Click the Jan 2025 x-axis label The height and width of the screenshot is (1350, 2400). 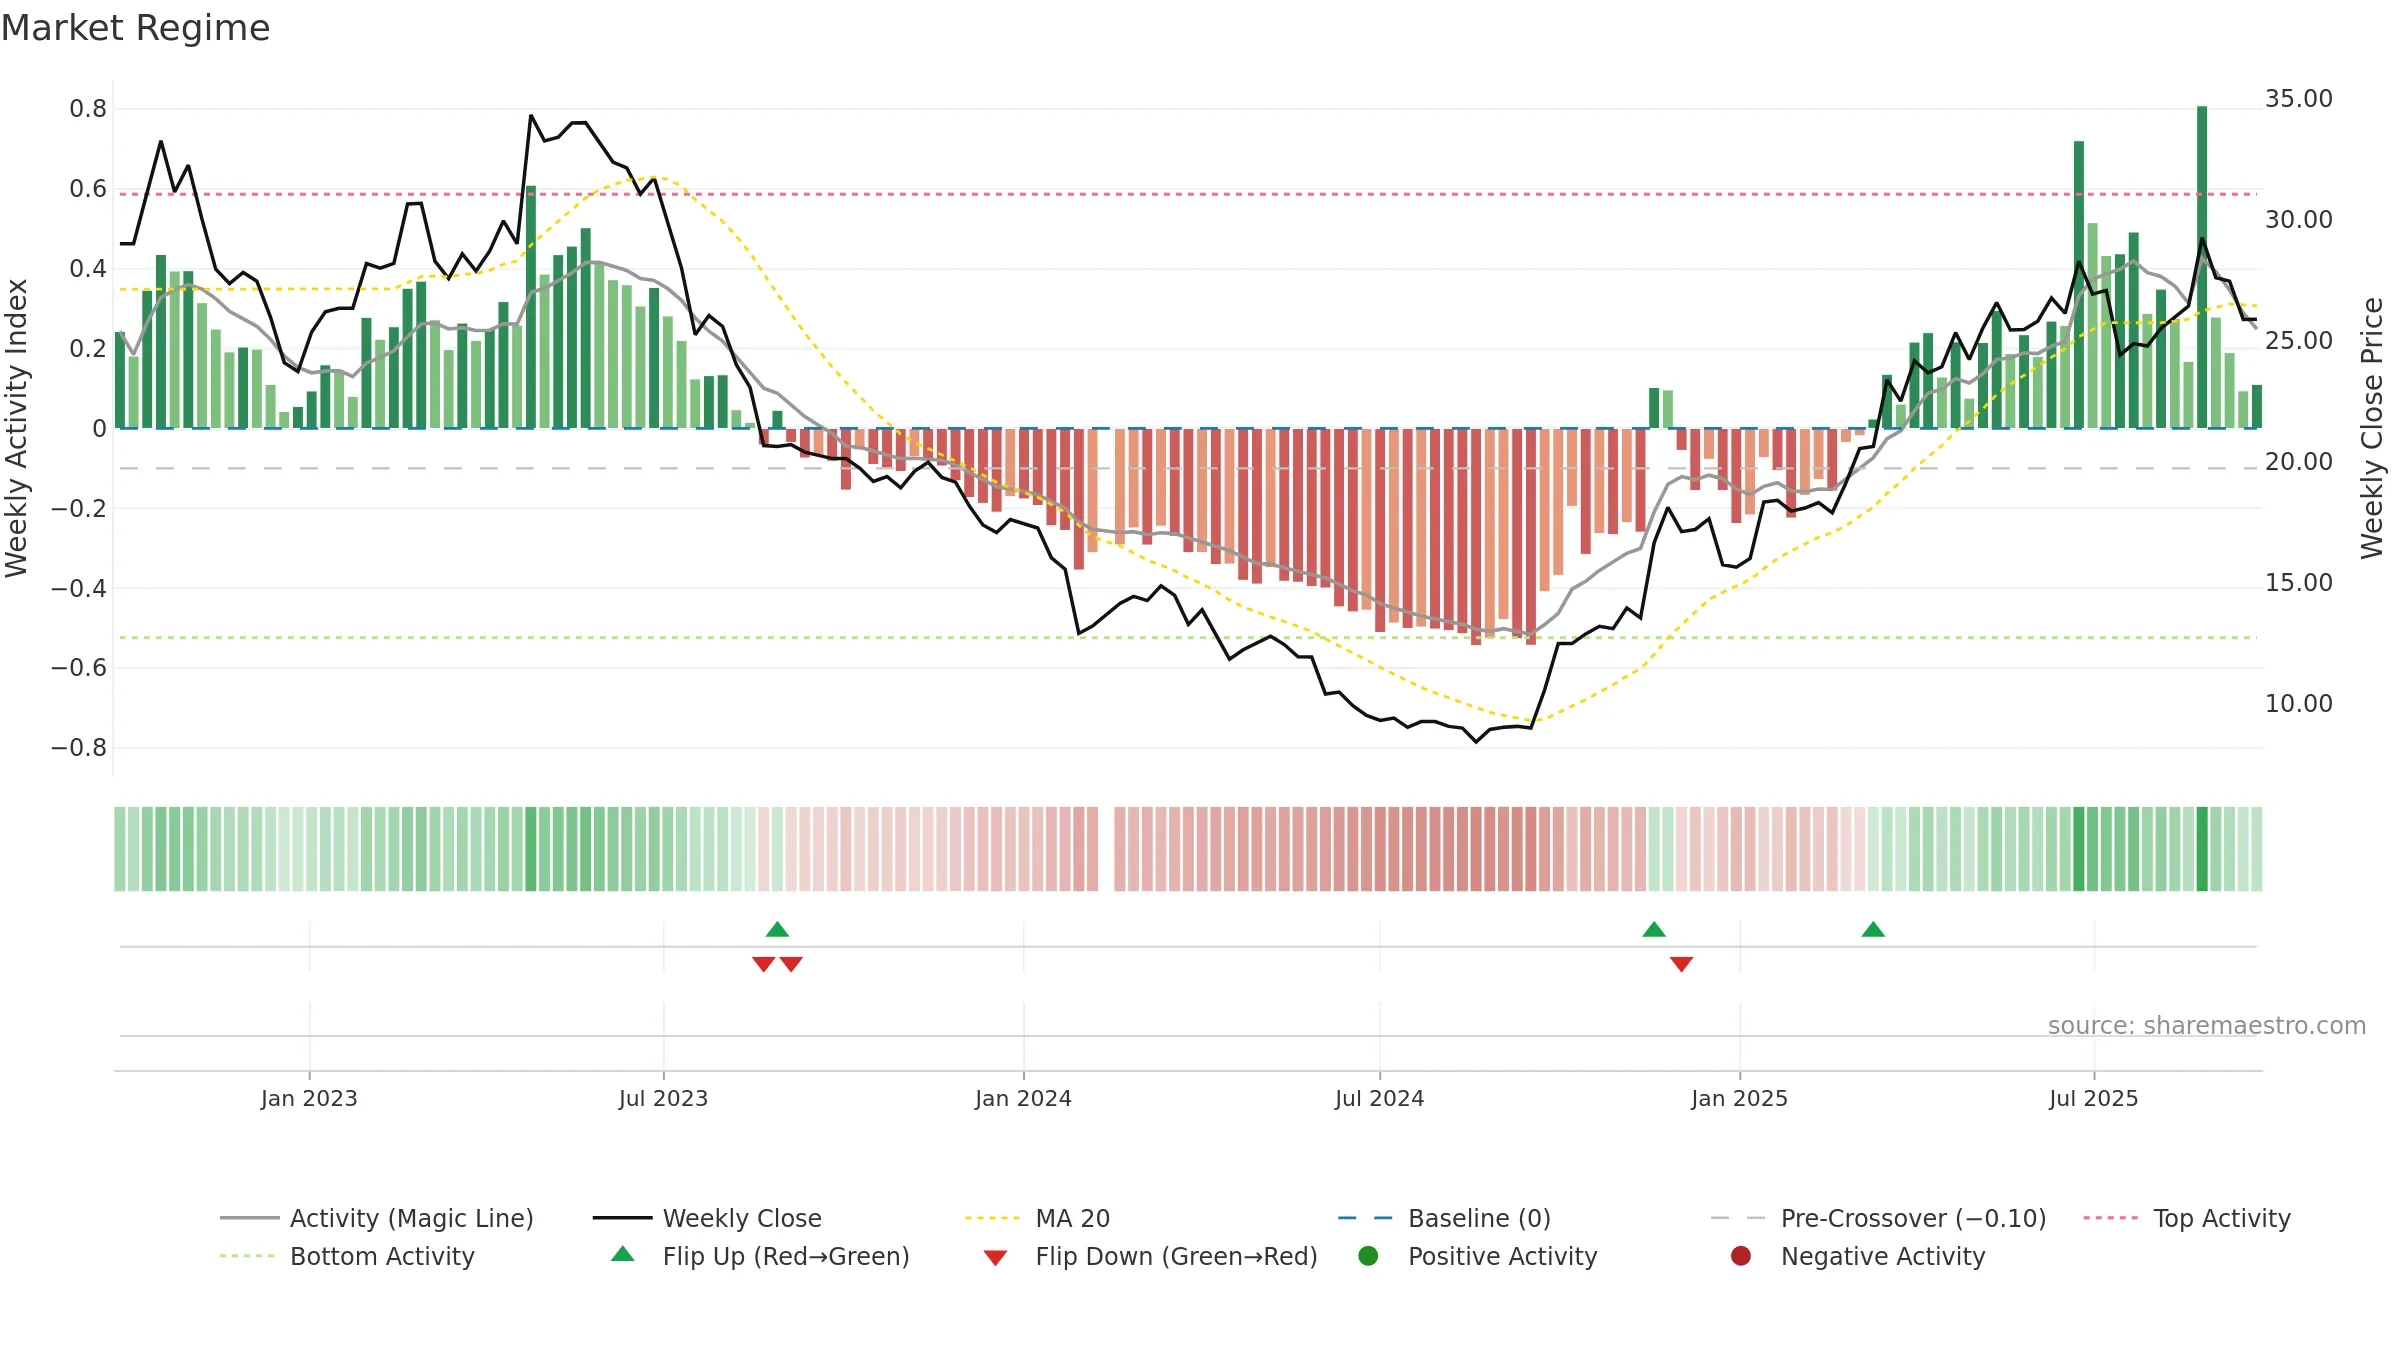click(1739, 1098)
